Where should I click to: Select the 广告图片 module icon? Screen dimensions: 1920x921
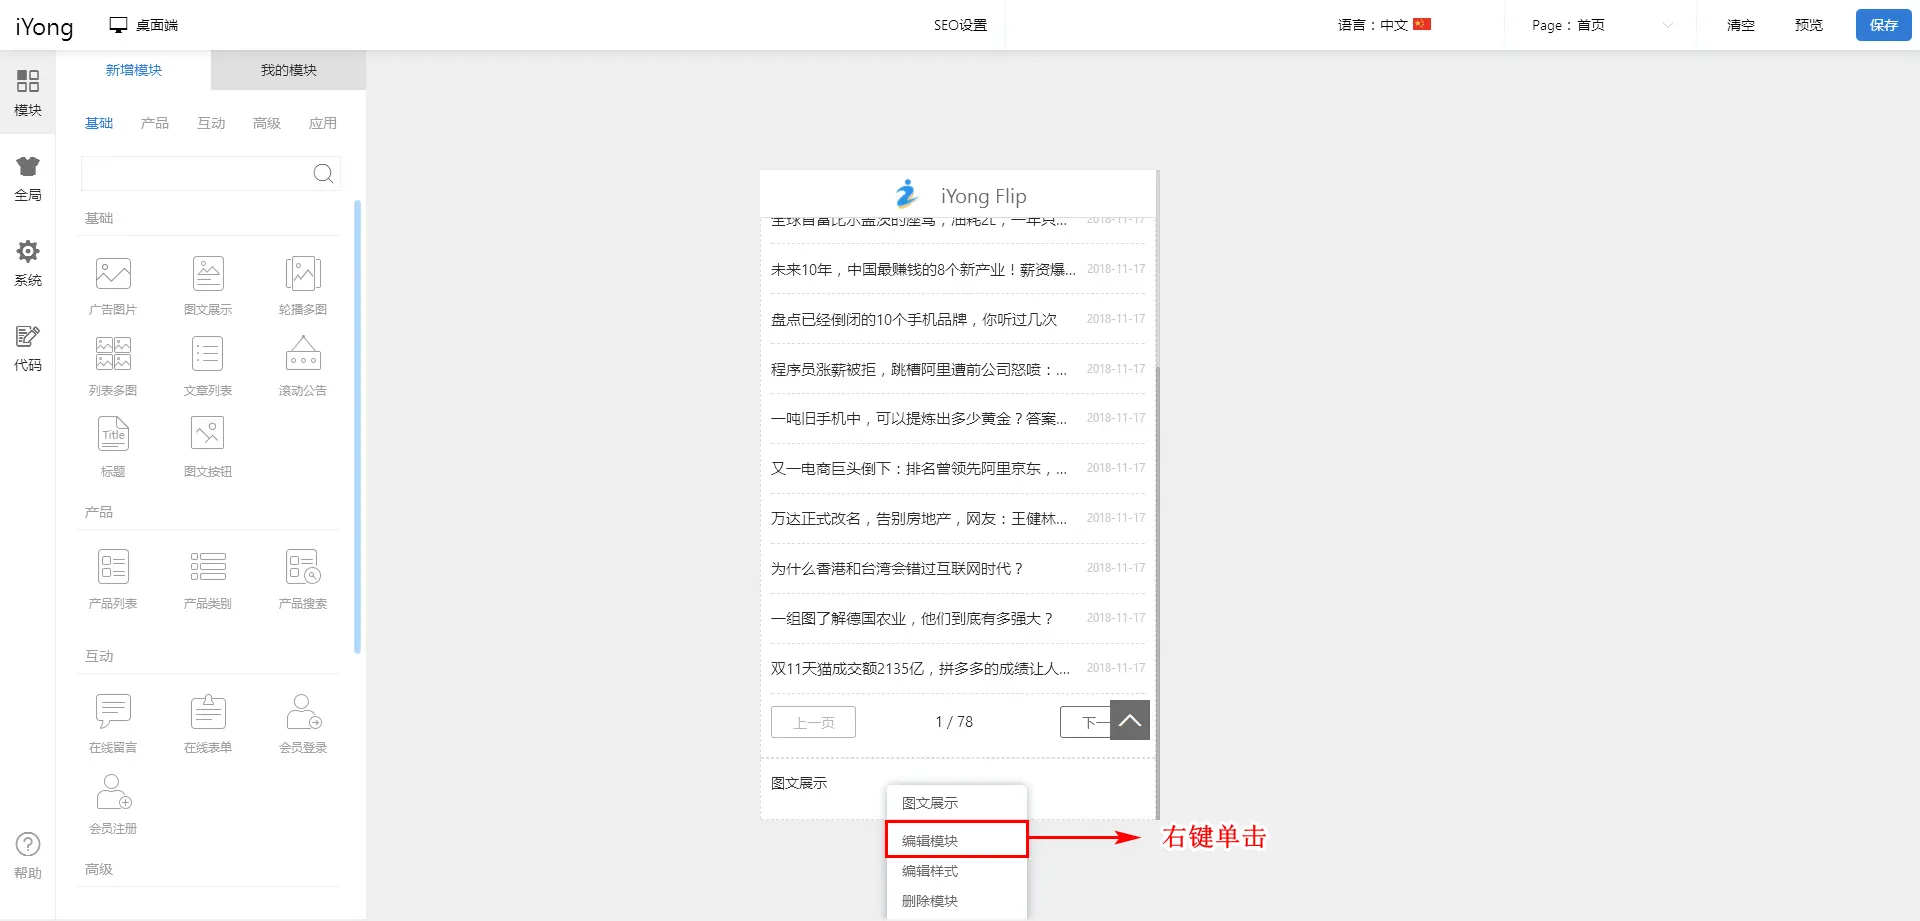tap(113, 274)
